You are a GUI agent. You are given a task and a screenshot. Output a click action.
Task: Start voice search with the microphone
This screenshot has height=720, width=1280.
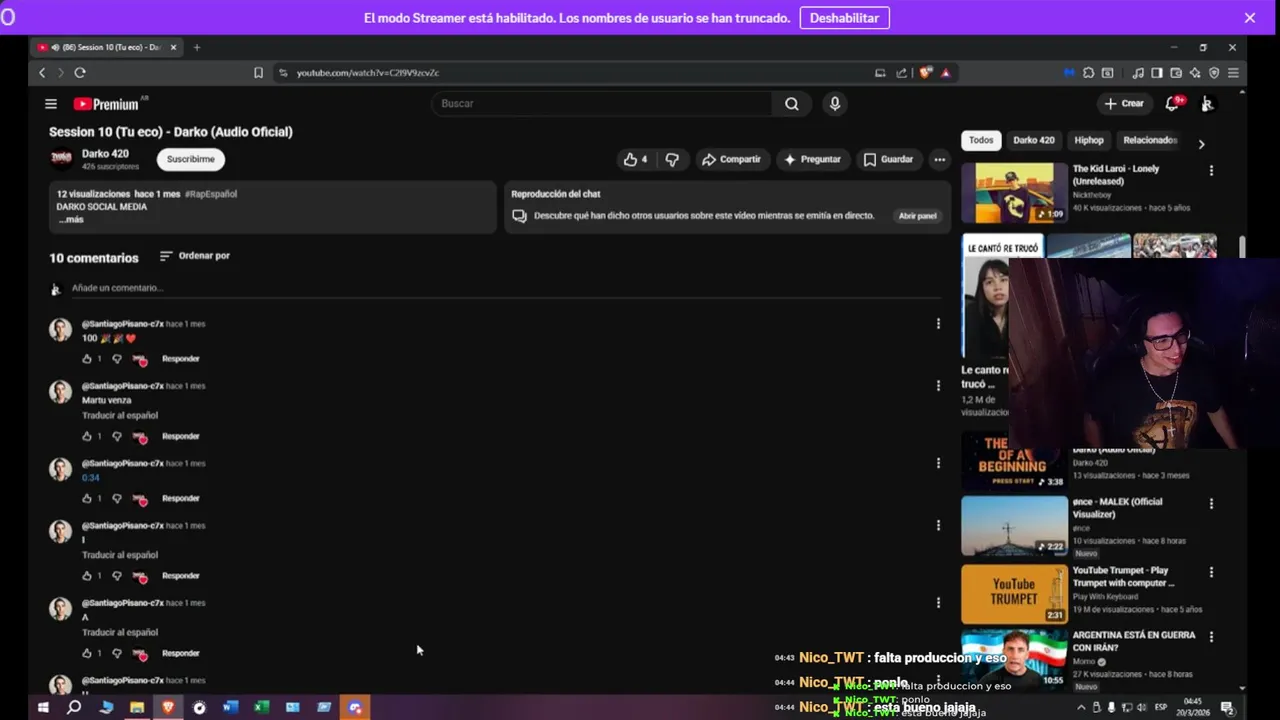[x=835, y=104]
